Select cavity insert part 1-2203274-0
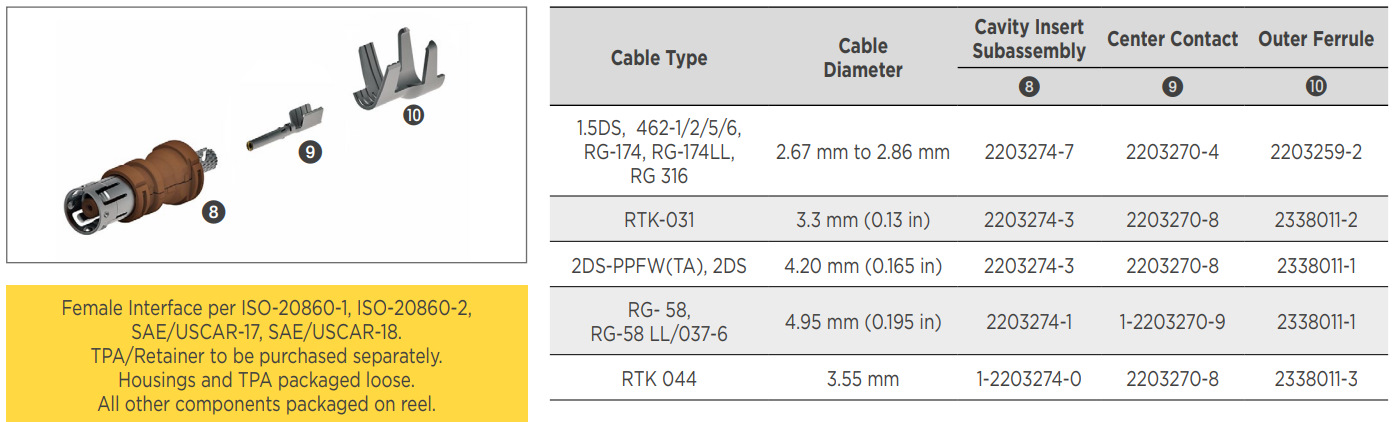 pos(1029,380)
